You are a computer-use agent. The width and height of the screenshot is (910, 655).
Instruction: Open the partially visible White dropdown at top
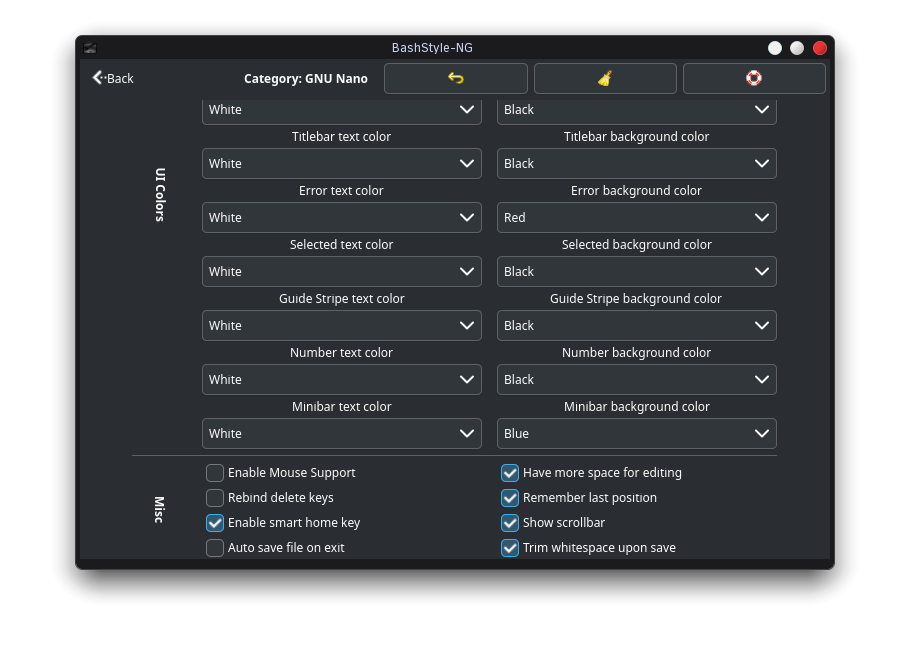[x=342, y=111]
